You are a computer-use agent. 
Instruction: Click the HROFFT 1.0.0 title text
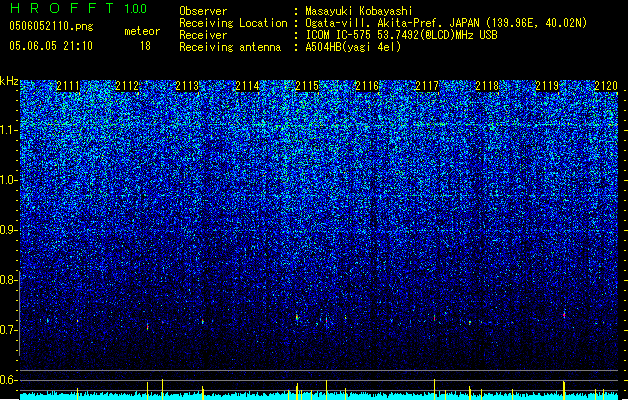click(79, 8)
